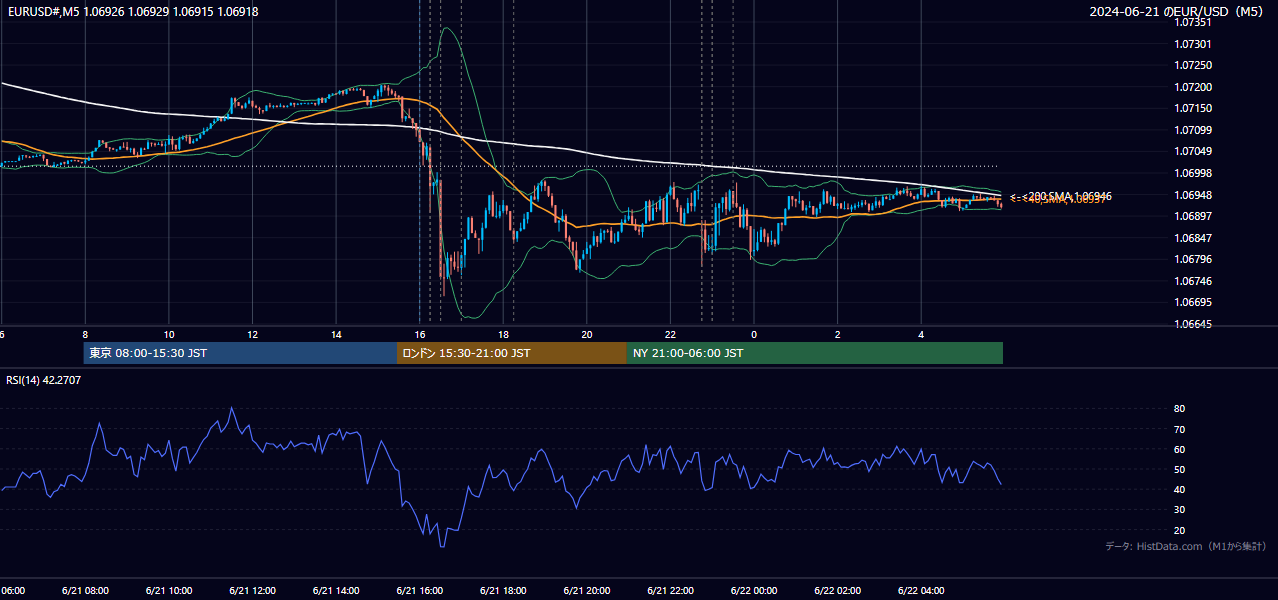This screenshot has height=600, width=1278.
Task: Click the 6/21 10:00 date label
Action: pyautogui.click(x=169, y=590)
